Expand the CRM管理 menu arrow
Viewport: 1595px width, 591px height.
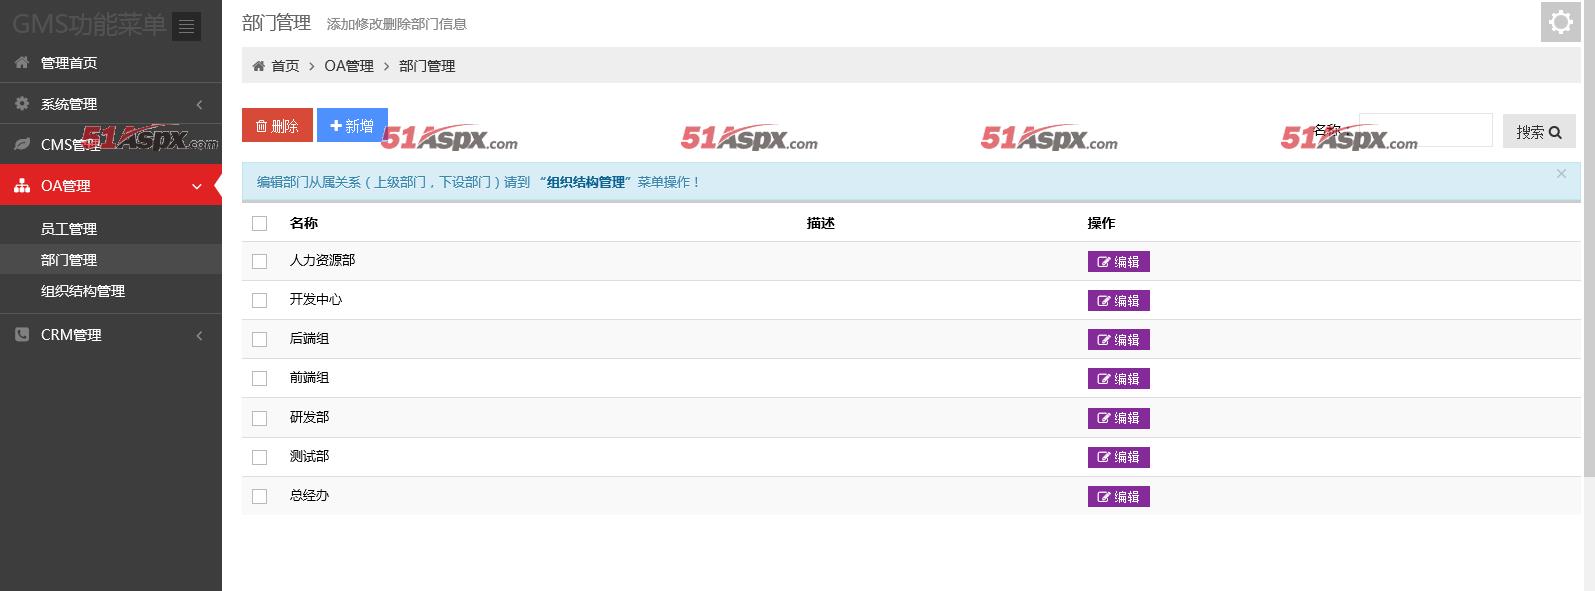click(x=199, y=335)
